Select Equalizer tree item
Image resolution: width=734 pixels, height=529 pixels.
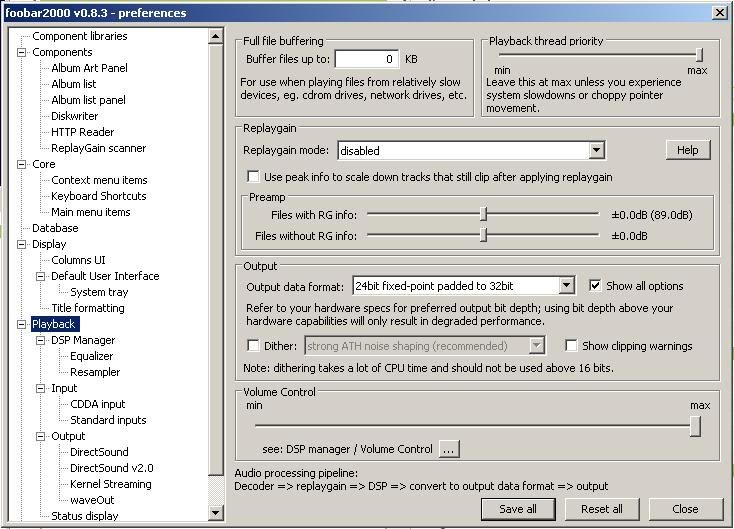click(x=92, y=356)
